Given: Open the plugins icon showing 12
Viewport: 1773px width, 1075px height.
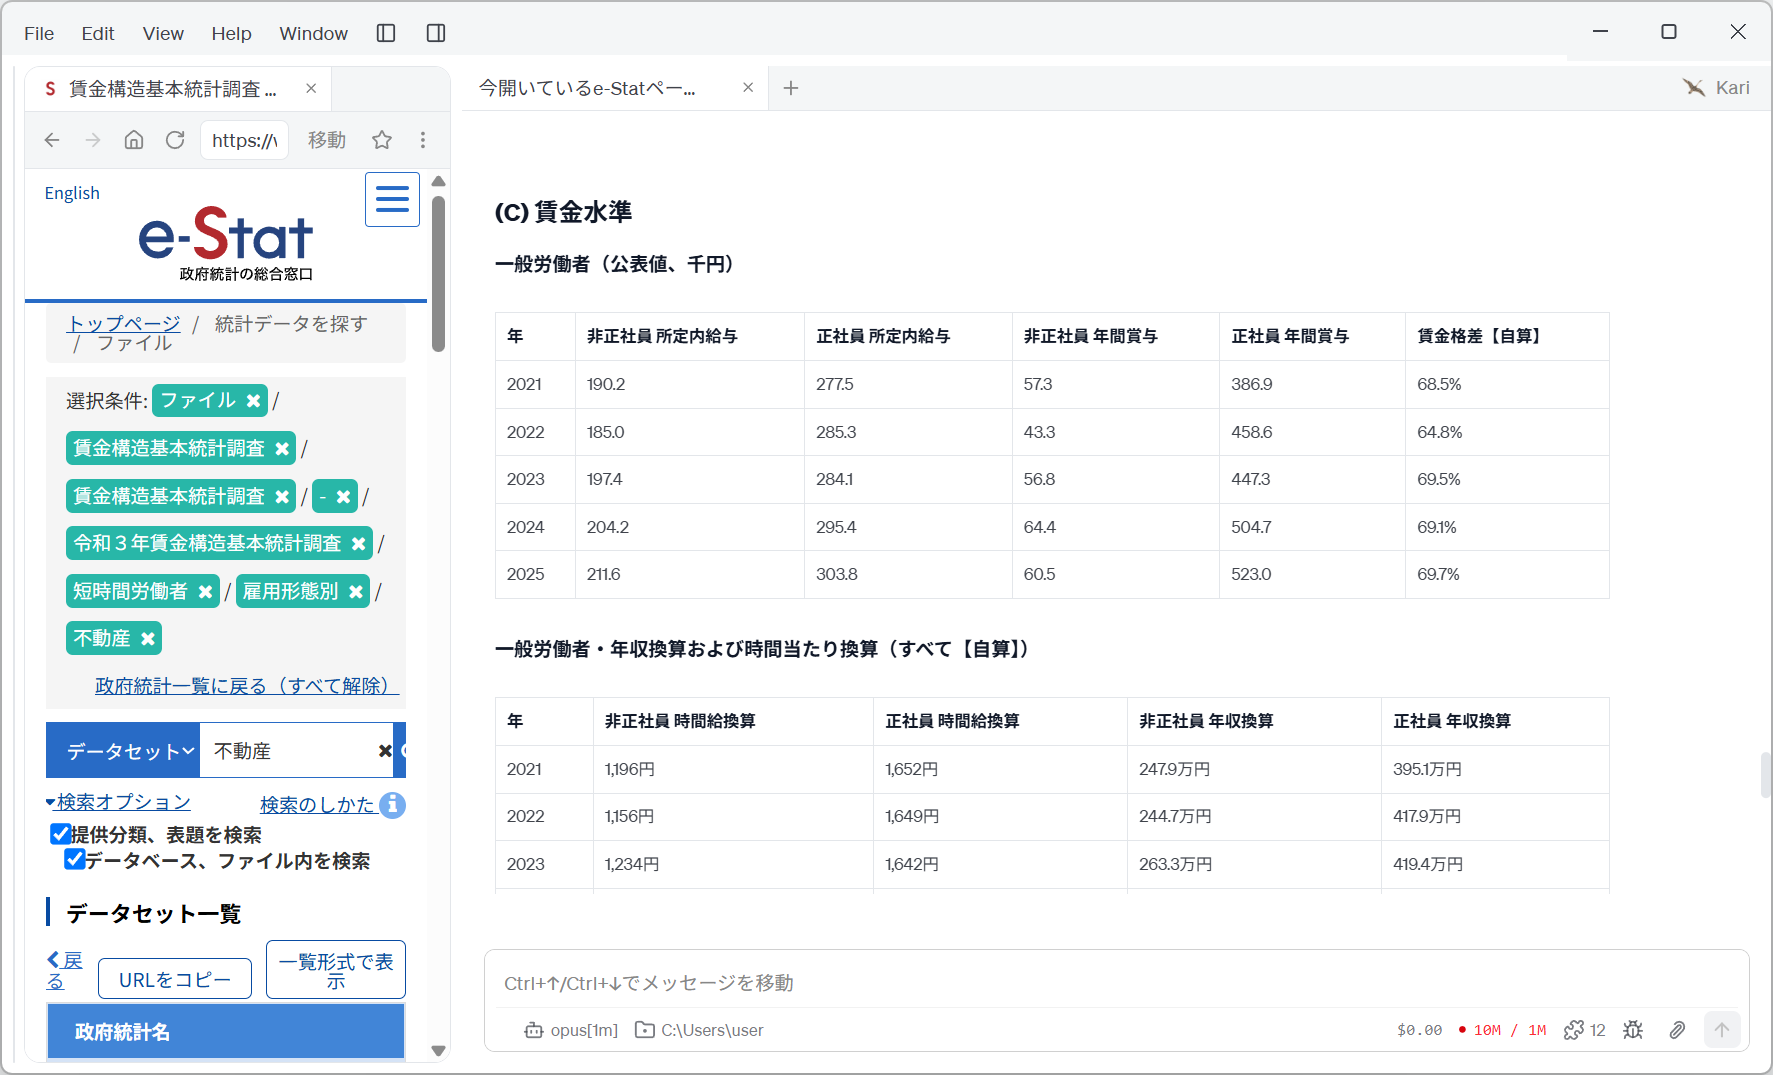Looking at the screenshot, I should (1584, 1030).
